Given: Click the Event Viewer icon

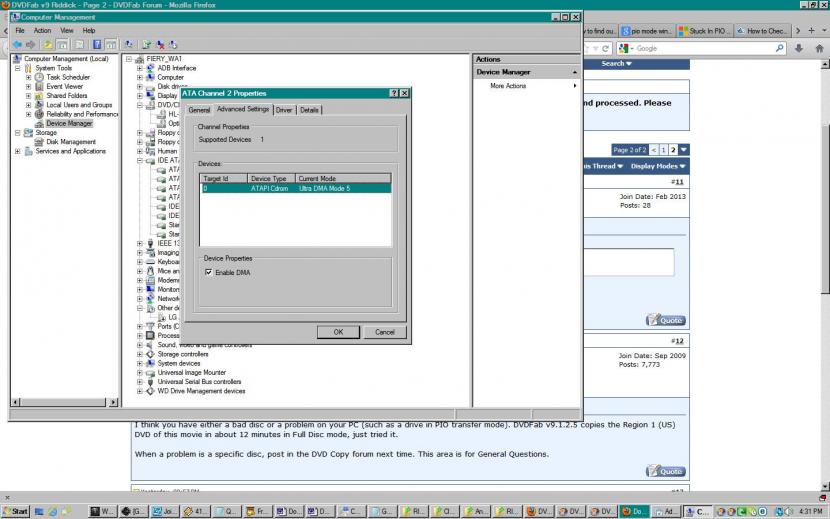Looking at the screenshot, I should tap(39, 86).
